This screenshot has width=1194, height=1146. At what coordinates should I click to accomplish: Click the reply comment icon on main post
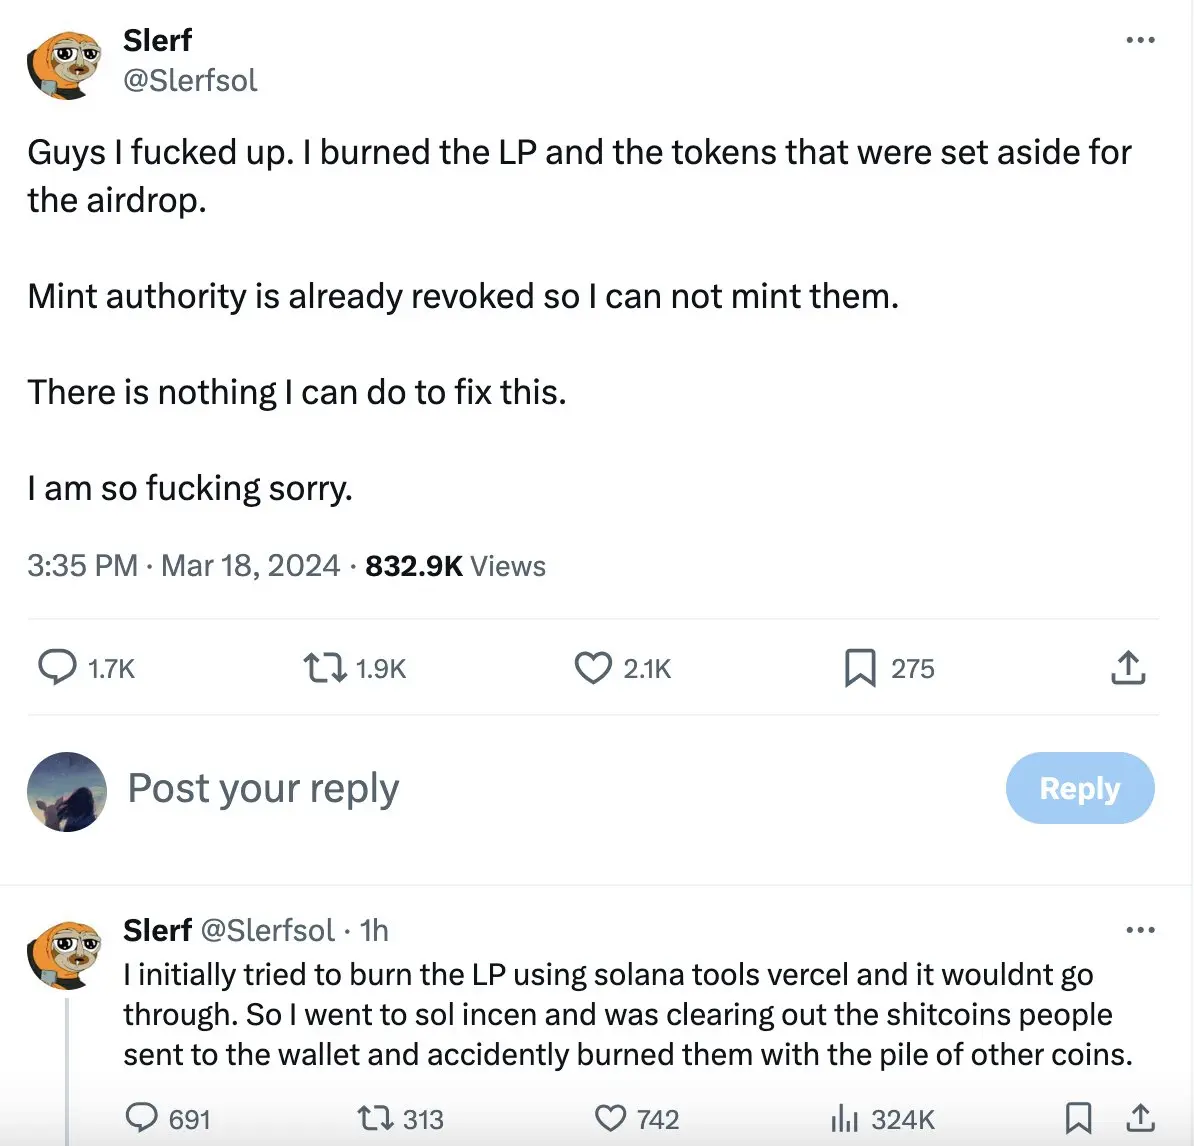[x=57, y=667]
